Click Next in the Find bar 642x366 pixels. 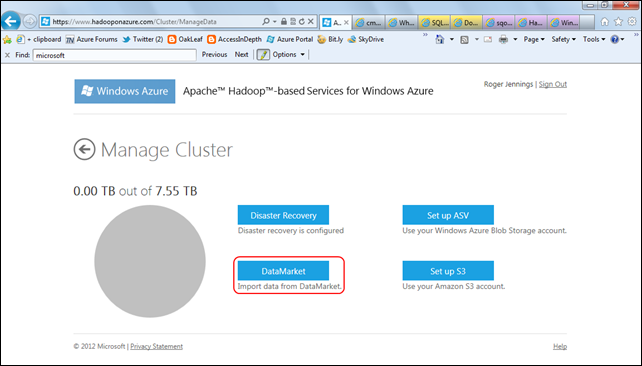pyautogui.click(x=241, y=54)
